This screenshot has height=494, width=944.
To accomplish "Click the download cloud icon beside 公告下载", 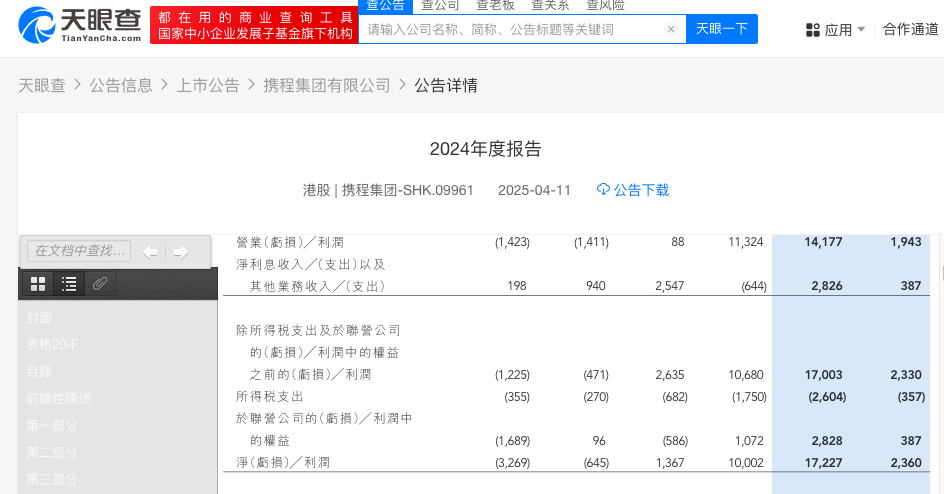I will pos(603,190).
